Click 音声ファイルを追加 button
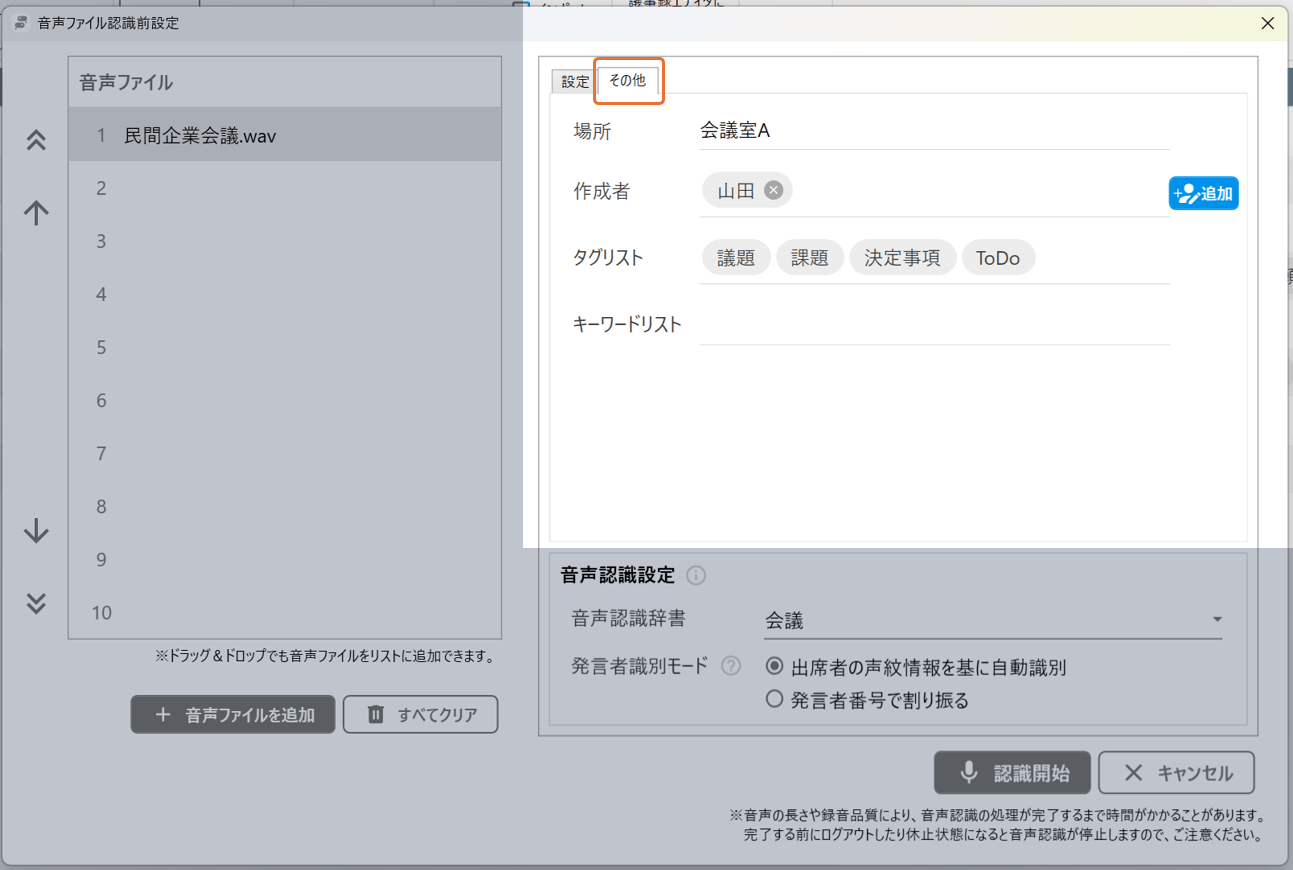1293x870 pixels. point(233,715)
